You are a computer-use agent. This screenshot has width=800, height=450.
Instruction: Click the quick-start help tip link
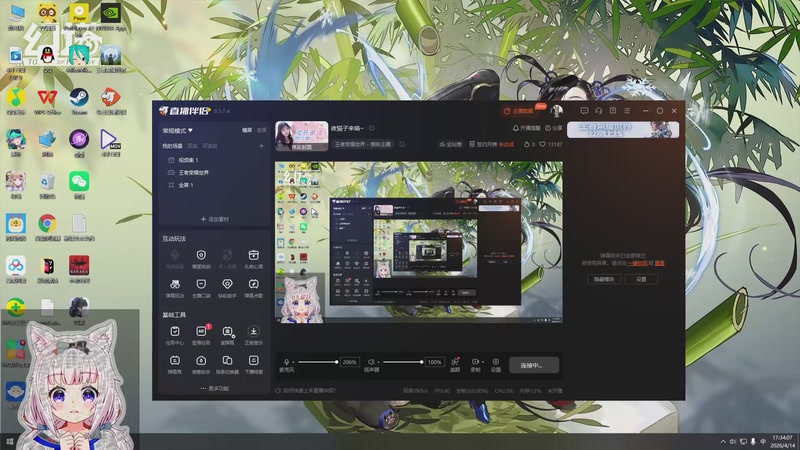[306, 391]
